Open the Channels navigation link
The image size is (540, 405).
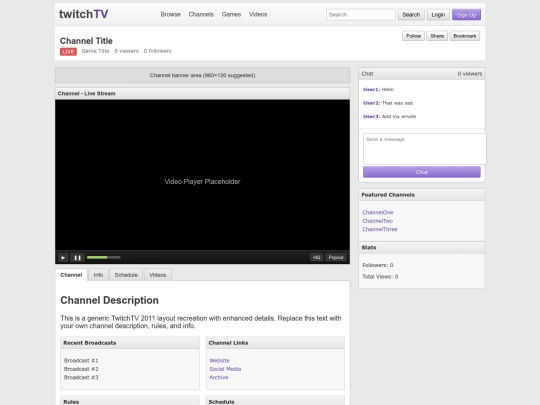[x=201, y=14]
